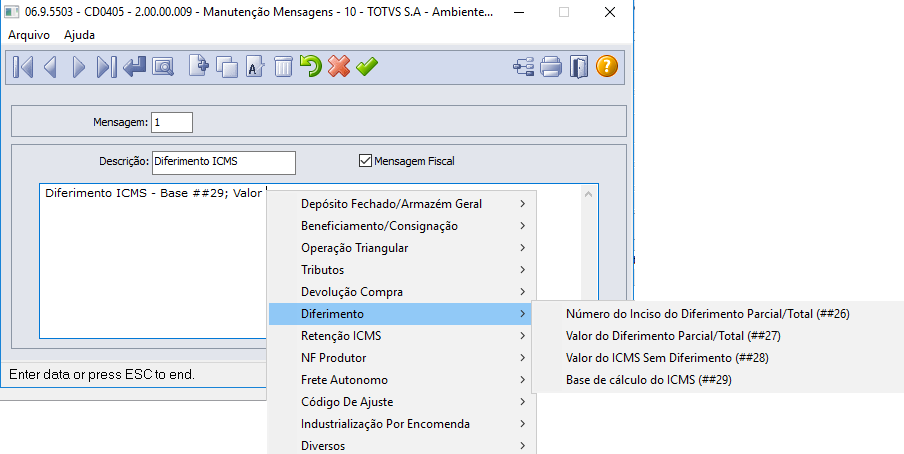Image resolution: width=904 pixels, height=454 pixels.
Task: Click the 'Descrição:' label
Action: click(x=124, y=162)
